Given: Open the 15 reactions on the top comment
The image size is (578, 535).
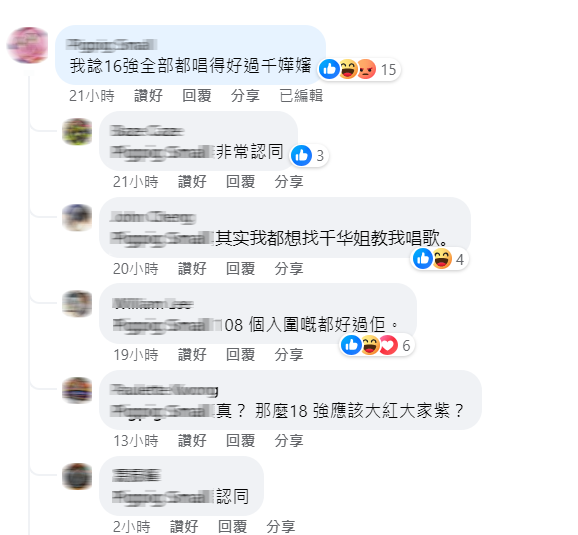Looking at the screenshot, I should click(359, 69).
